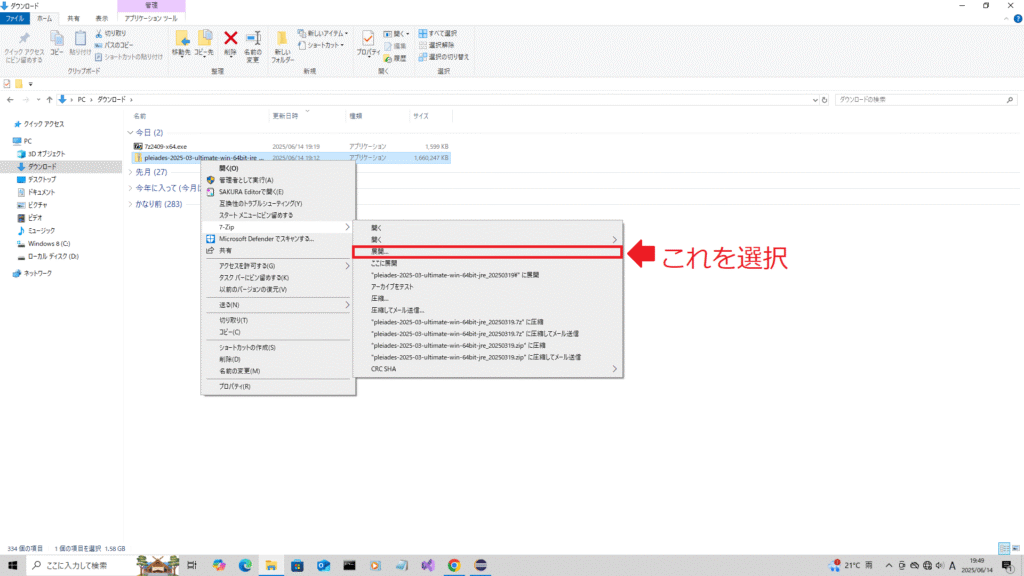
Task: Open the Windows Start menu
Action: (x=12, y=566)
